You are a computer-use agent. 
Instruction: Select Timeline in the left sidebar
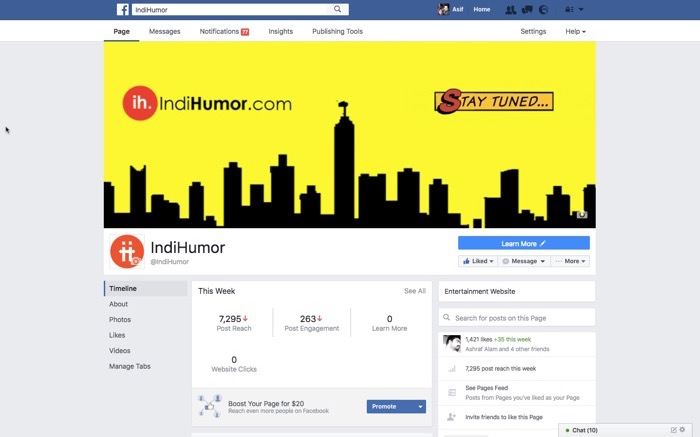point(146,288)
